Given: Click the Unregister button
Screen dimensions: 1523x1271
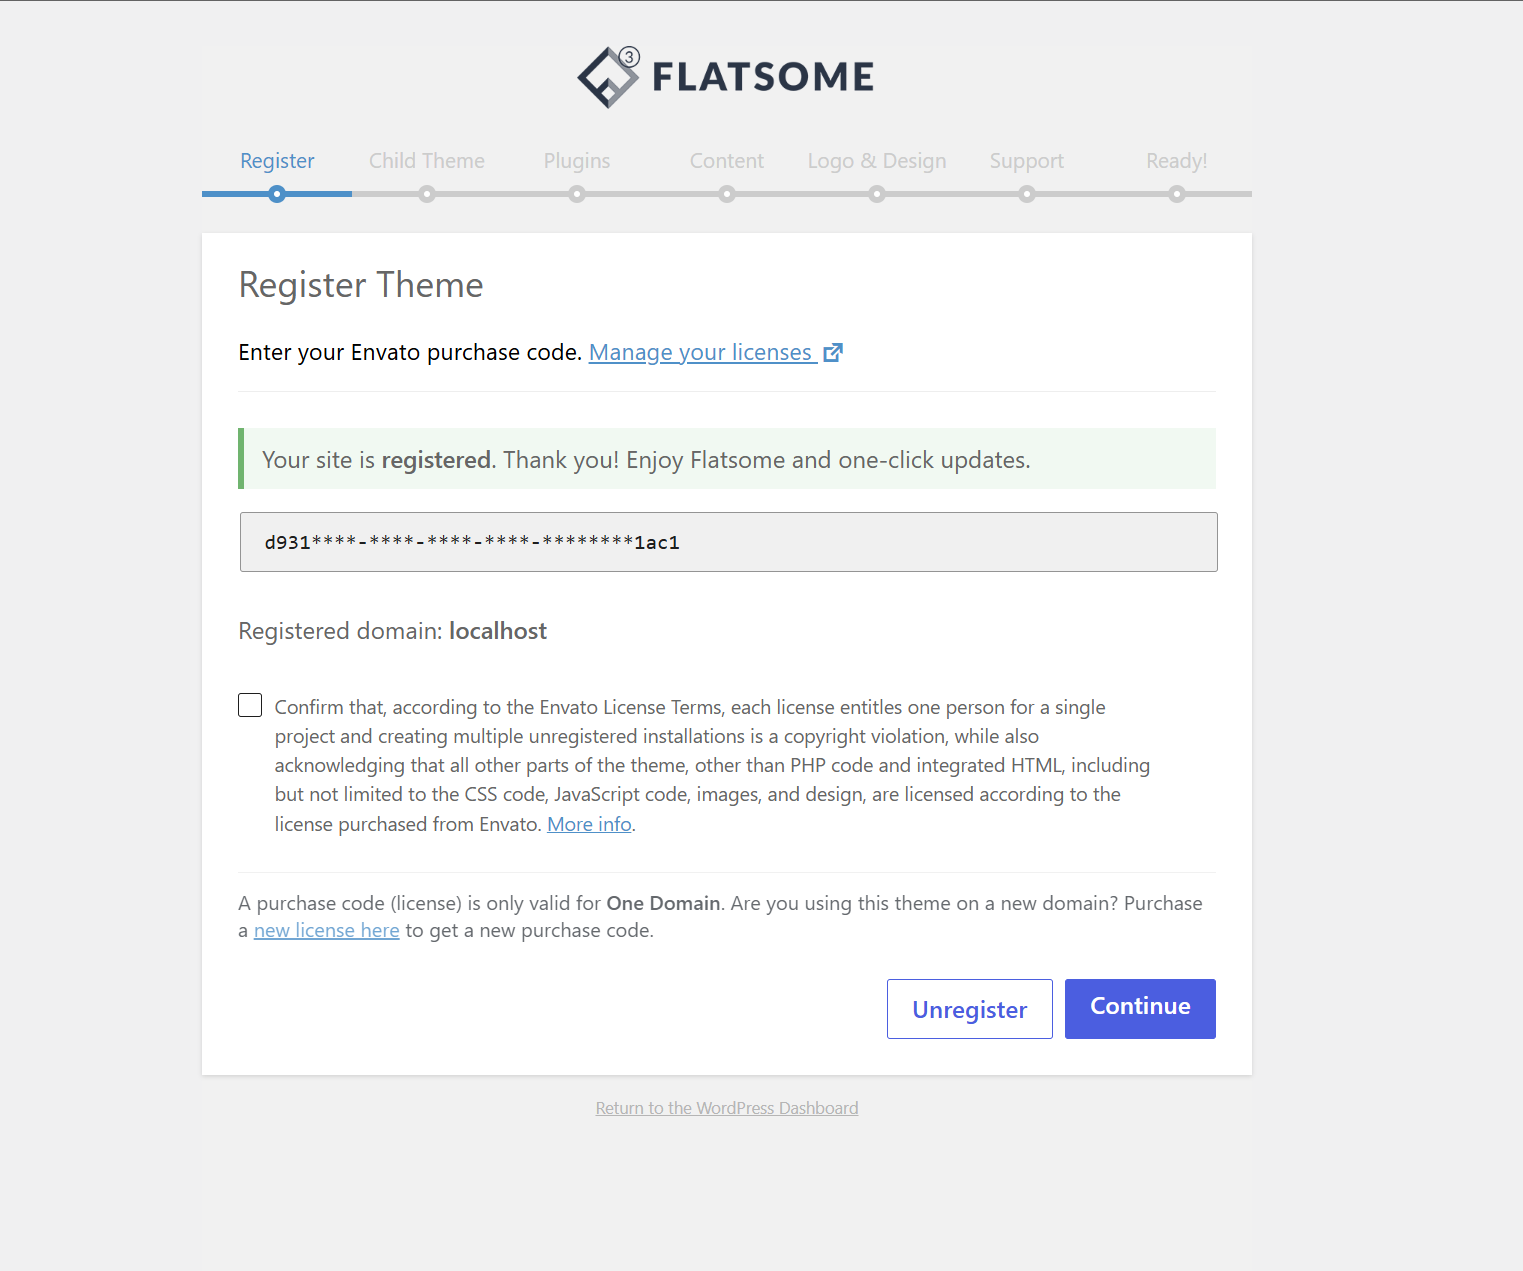Looking at the screenshot, I should [x=970, y=1009].
